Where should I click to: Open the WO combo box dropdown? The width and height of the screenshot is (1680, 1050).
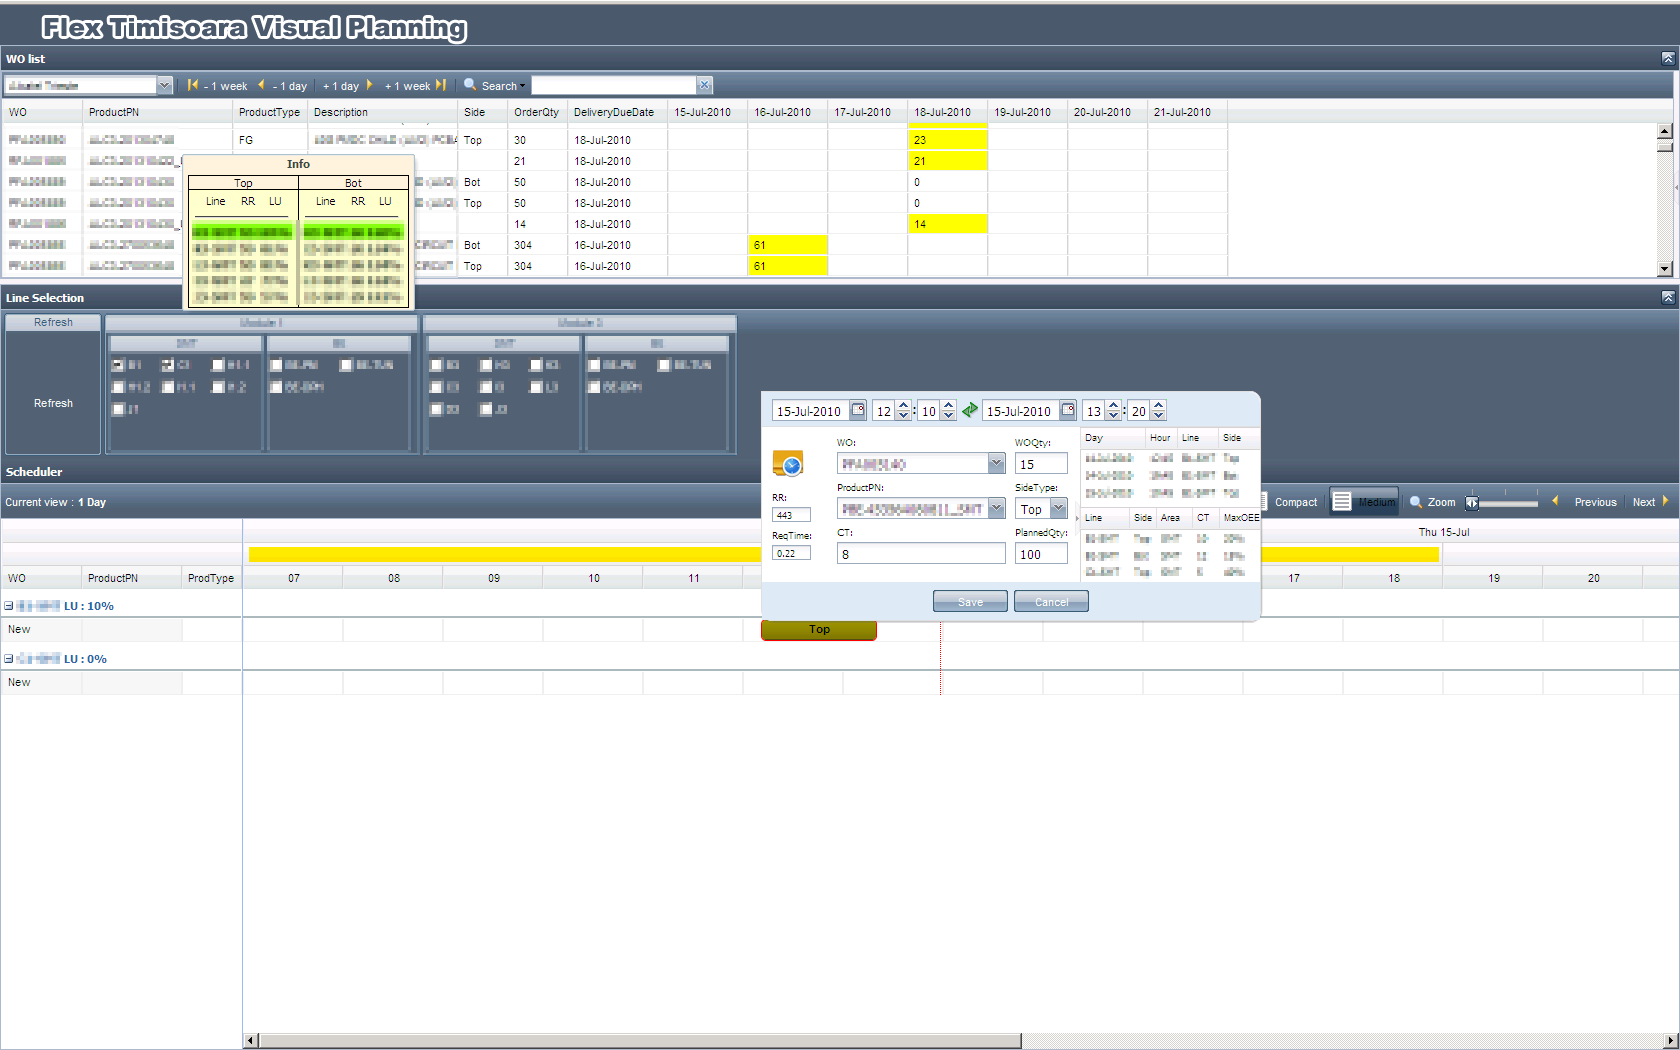[x=996, y=463]
